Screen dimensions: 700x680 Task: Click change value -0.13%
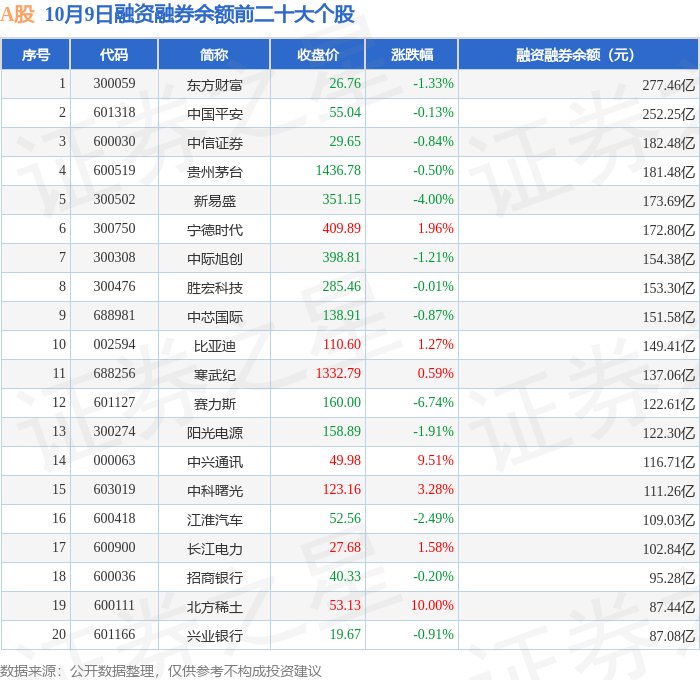coord(433,113)
